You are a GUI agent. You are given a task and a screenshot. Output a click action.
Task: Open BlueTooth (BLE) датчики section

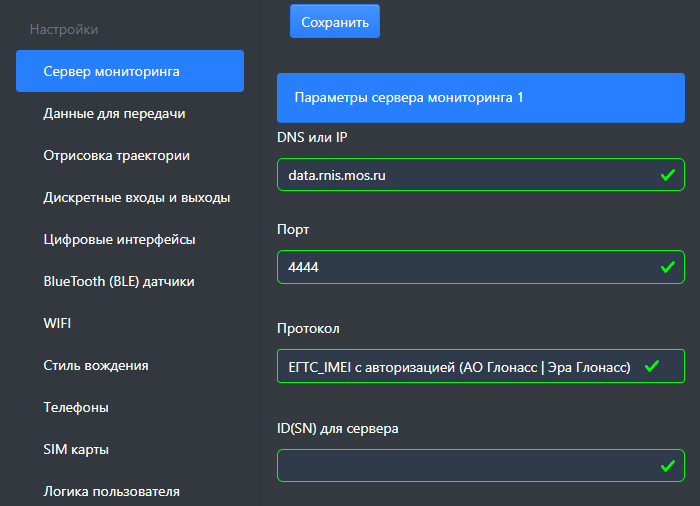(119, 282)
